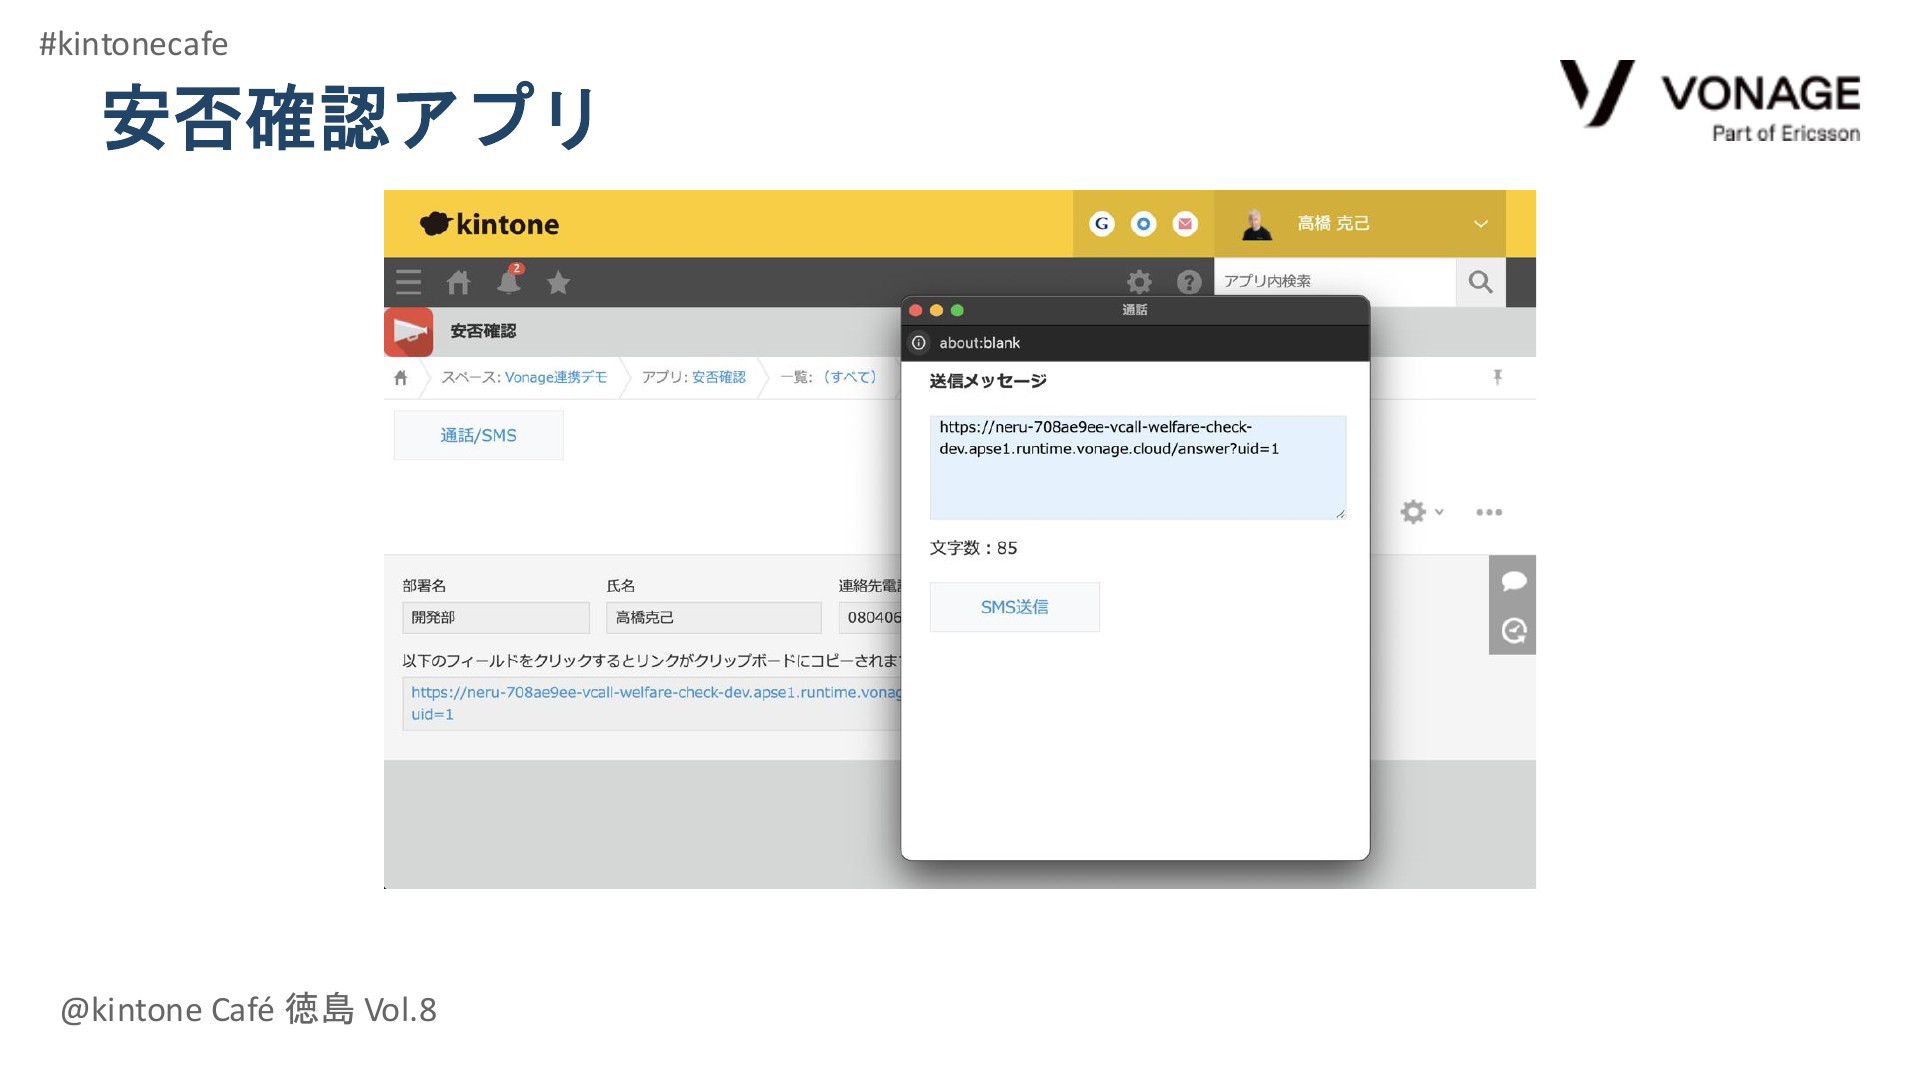
Task: Click the 部署名 label
Action: click(424, 586)
